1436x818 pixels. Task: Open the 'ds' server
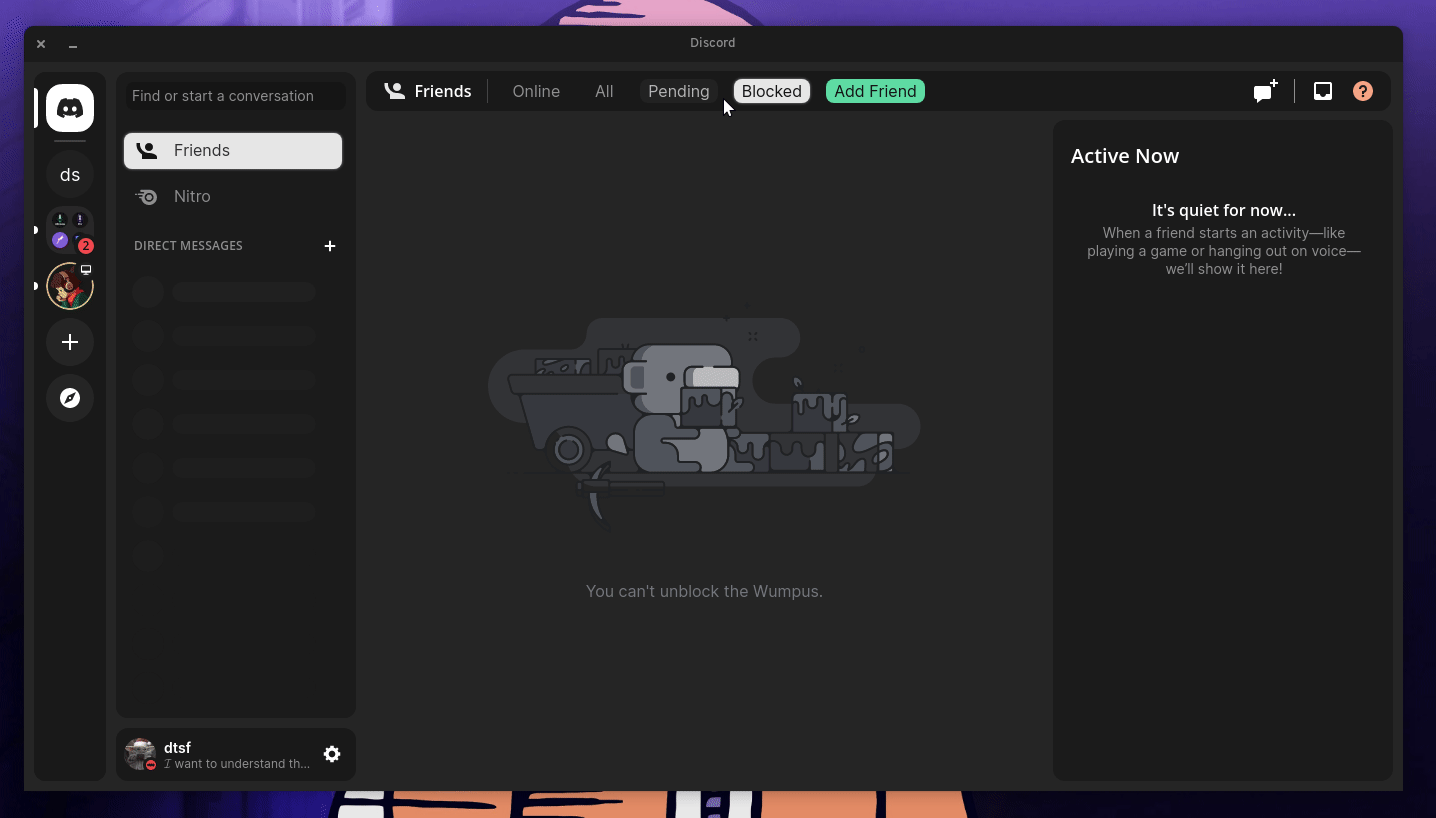click(x=70, y=175)
